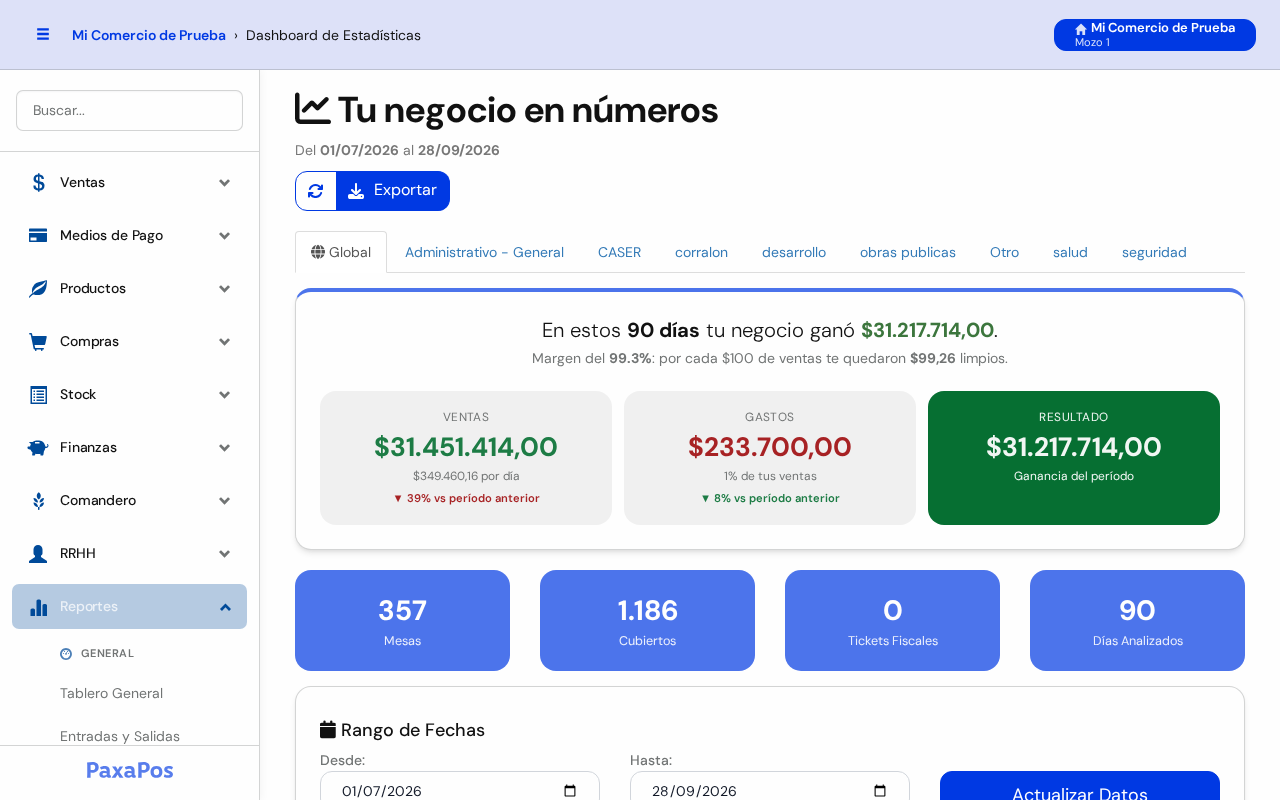Viewport: 1280px width, 800px height.
Task: Focus the Buscar search field
Action: 130,110
